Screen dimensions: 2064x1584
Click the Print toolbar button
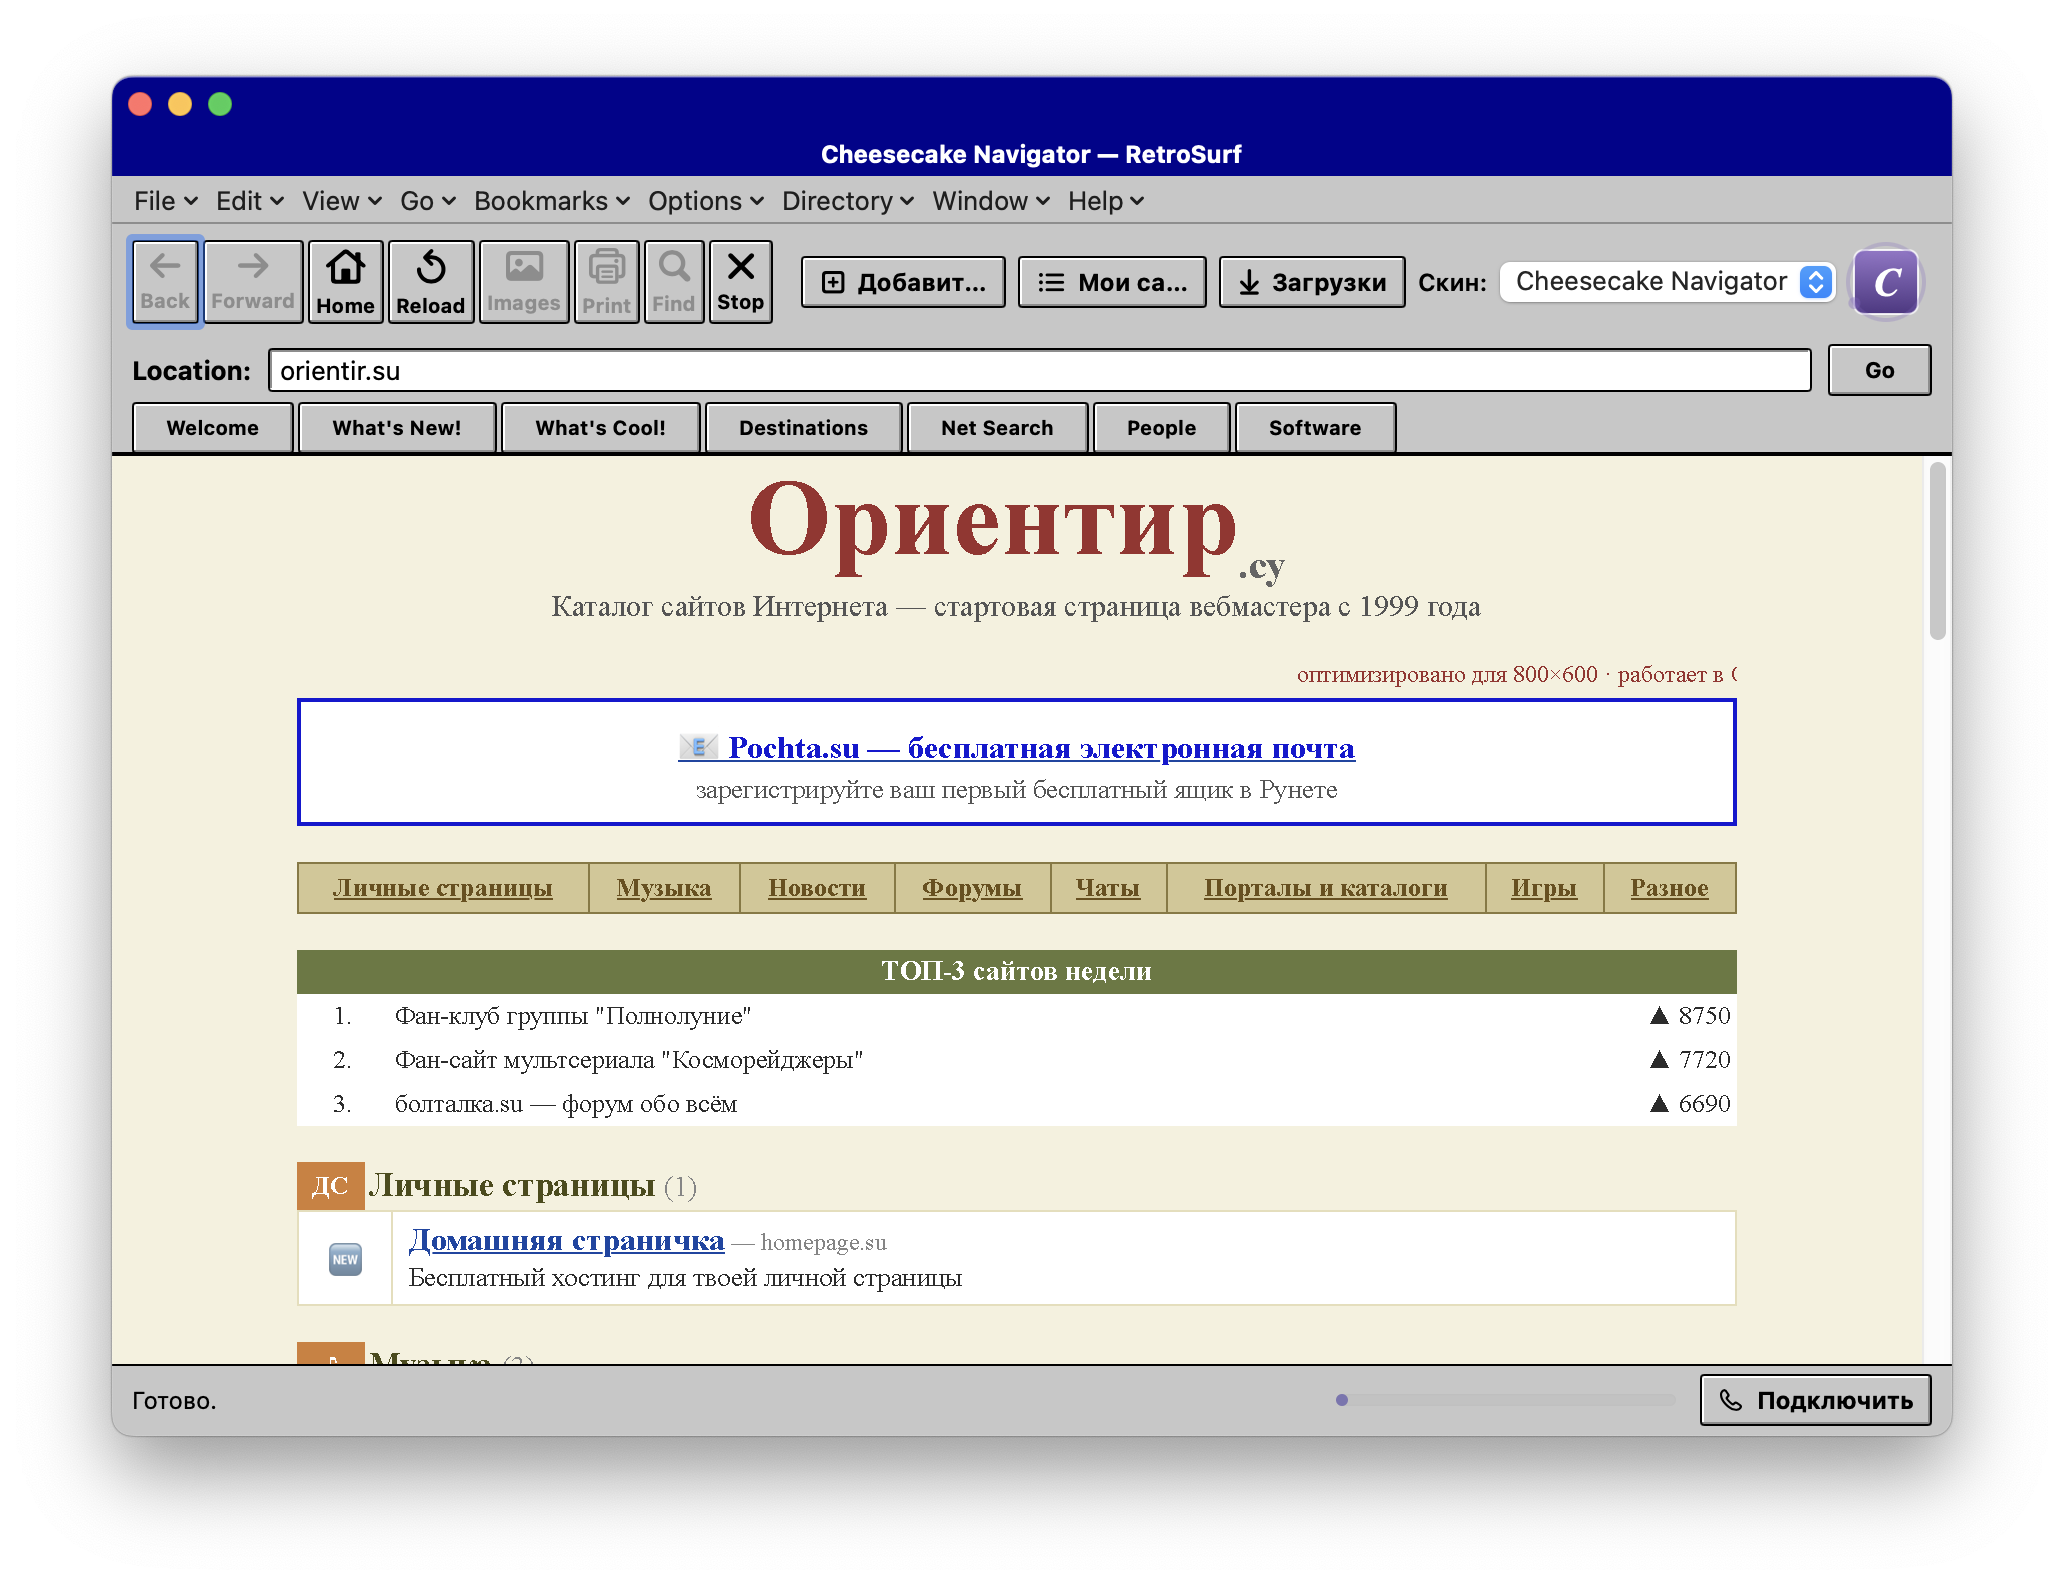coord(607,282)
